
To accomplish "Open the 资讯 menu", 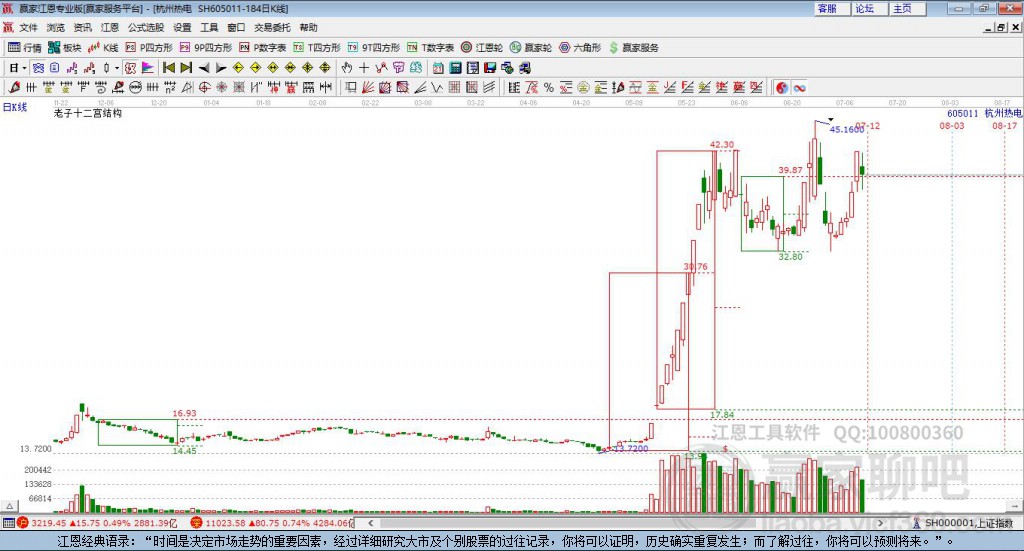I will (x=82, y=27).
